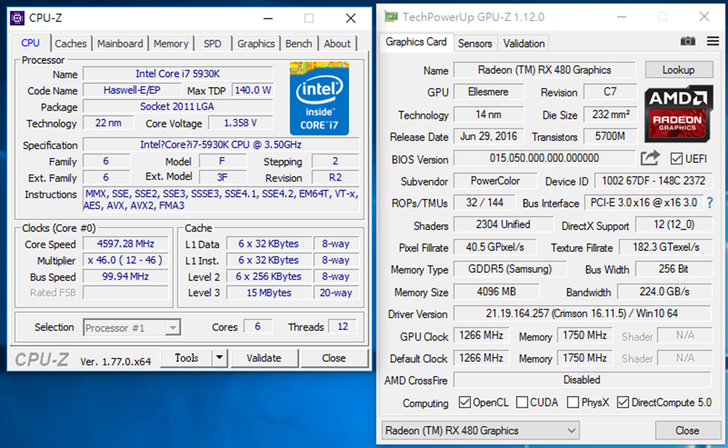This screenshot has width=728, height=448.
Task: Click the GPU Clock value 1266 MHz
Action: 481,335
